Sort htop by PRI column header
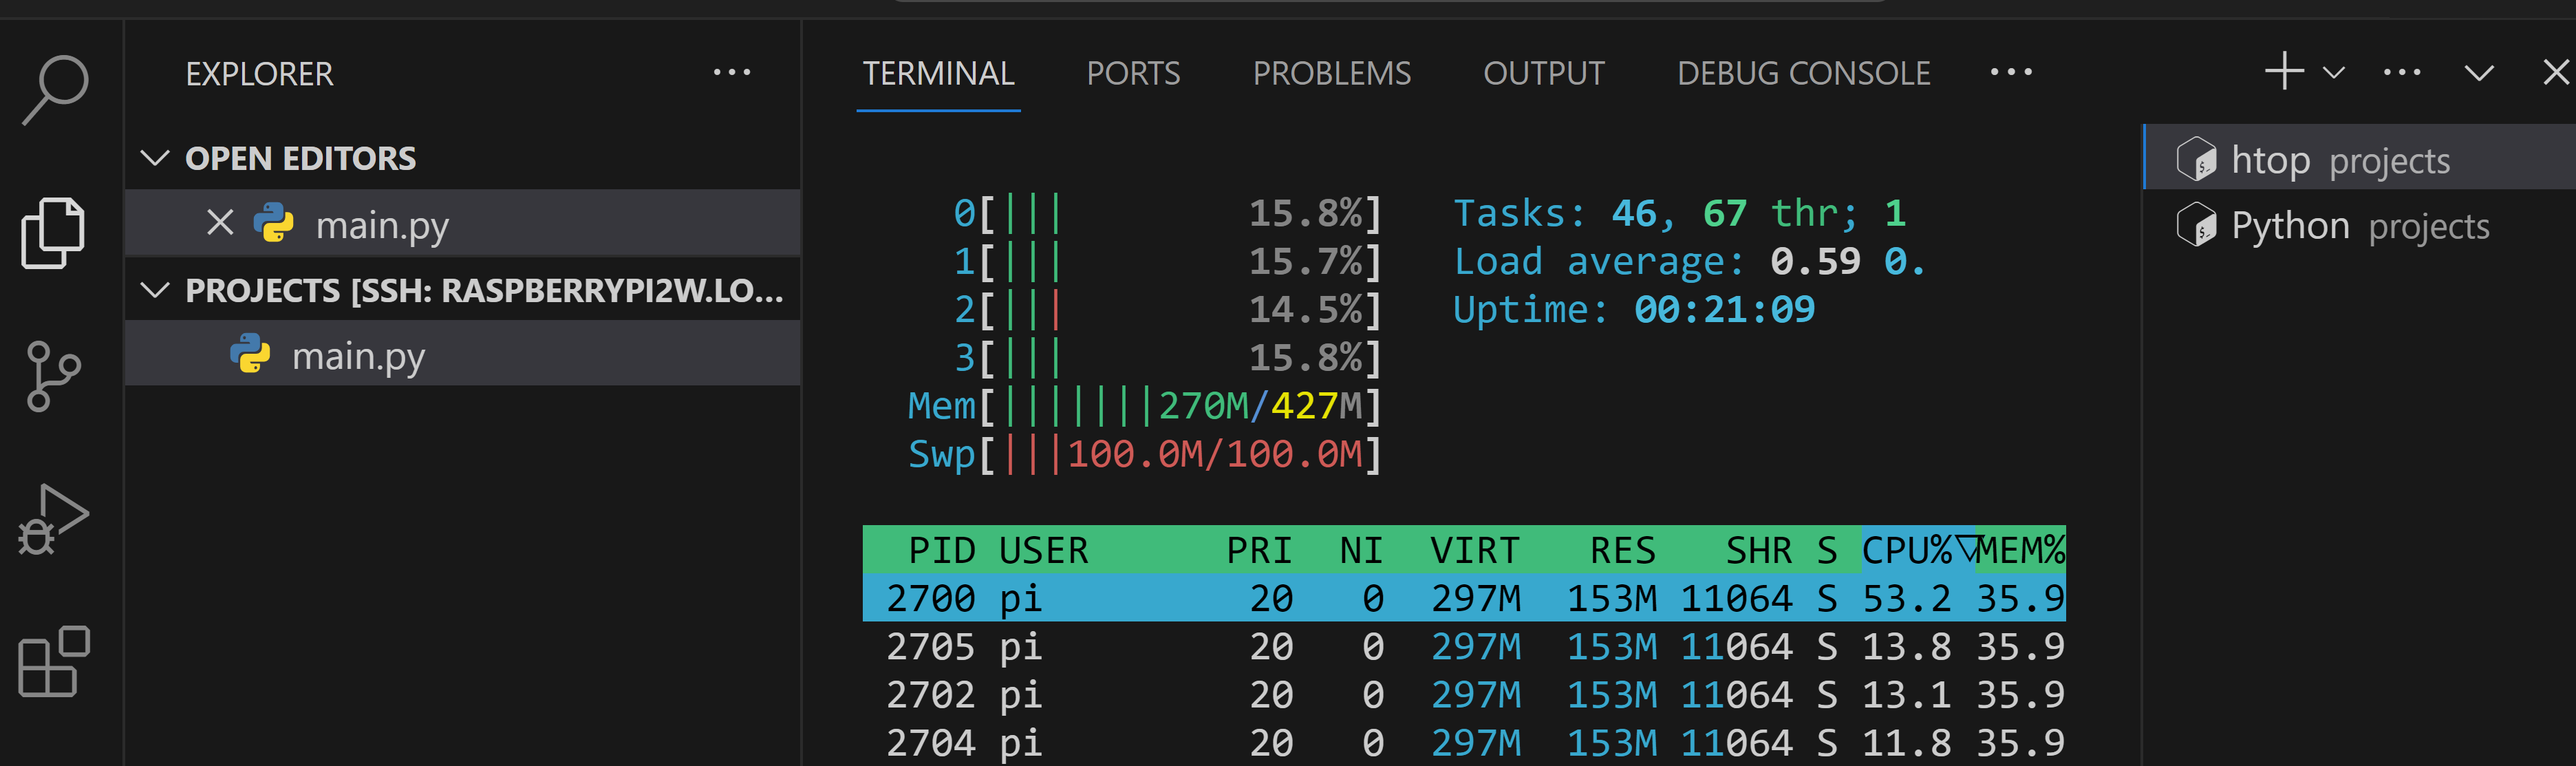This screenshot has width=2576, height=766. [1259, 550]
